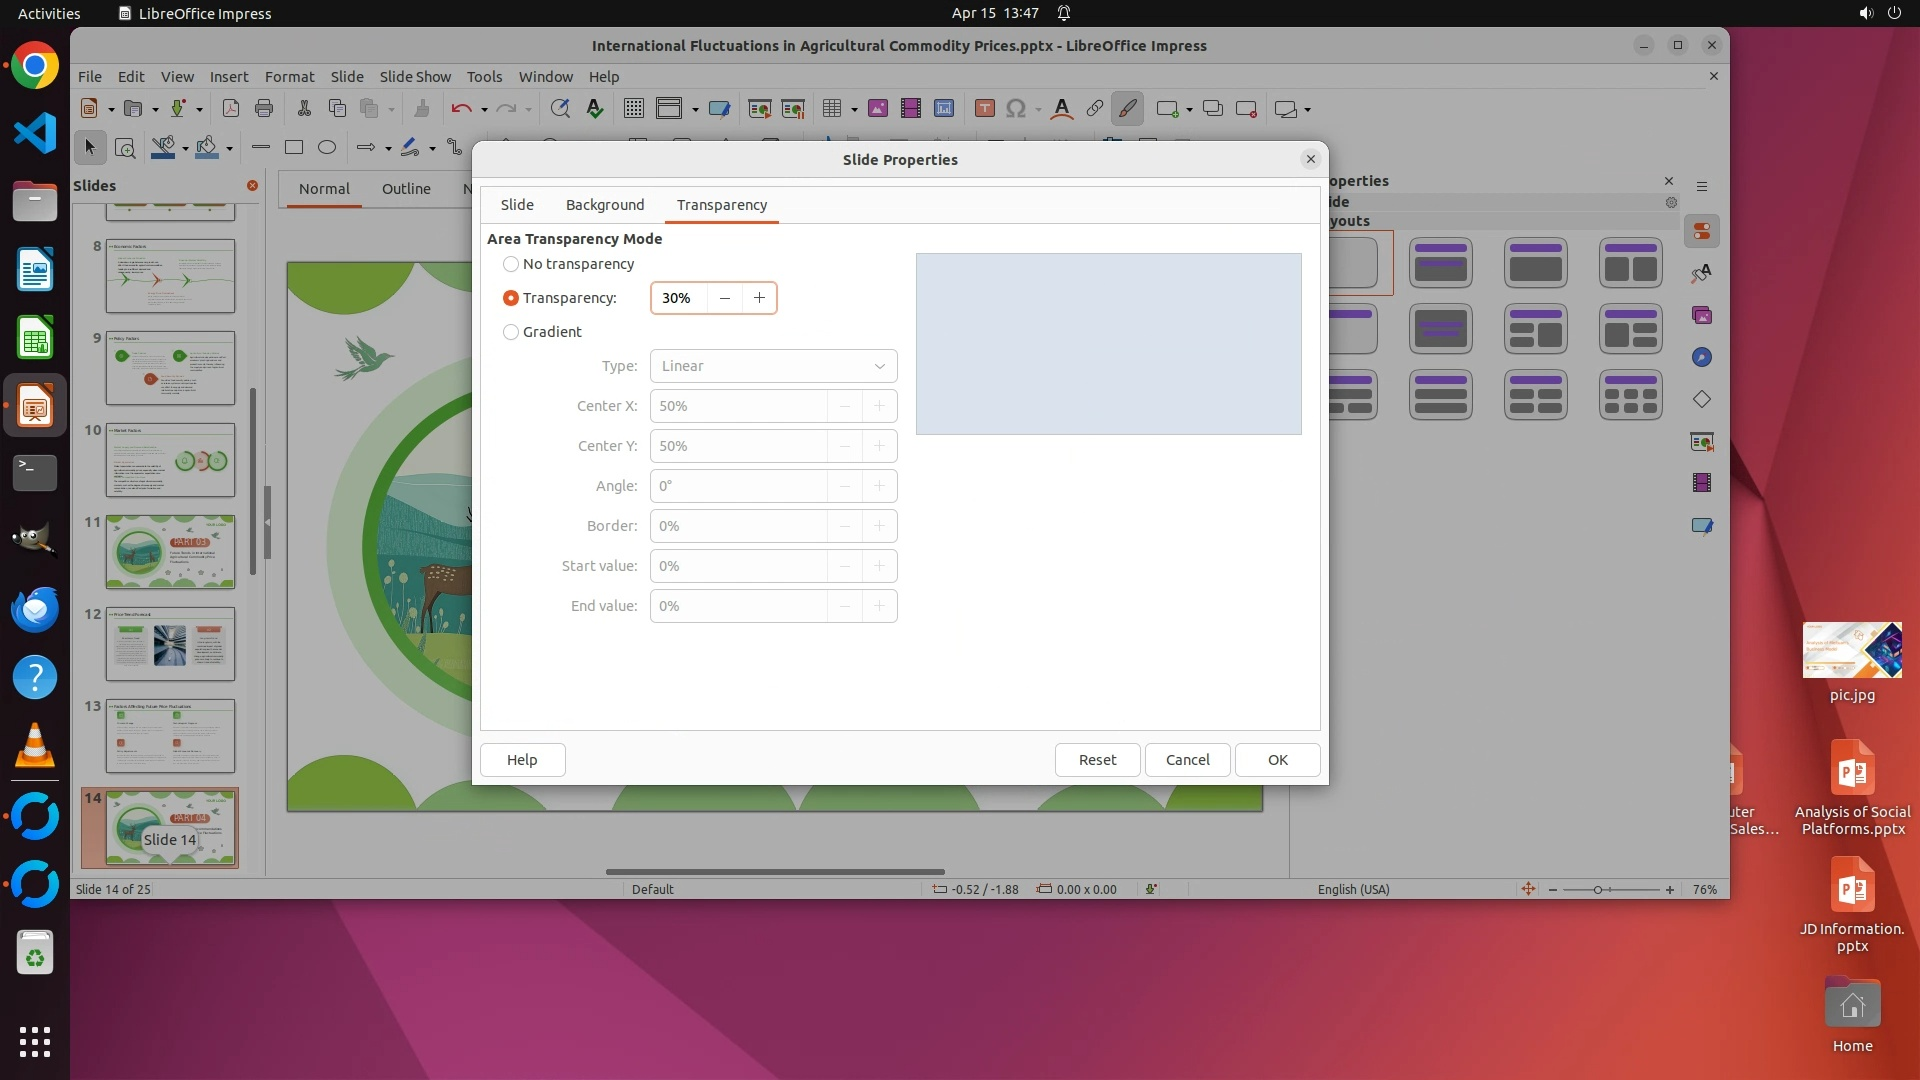1920x1080 pixels.
Task: Select the Transparency percentage radio button
Action: pos(511,298)
